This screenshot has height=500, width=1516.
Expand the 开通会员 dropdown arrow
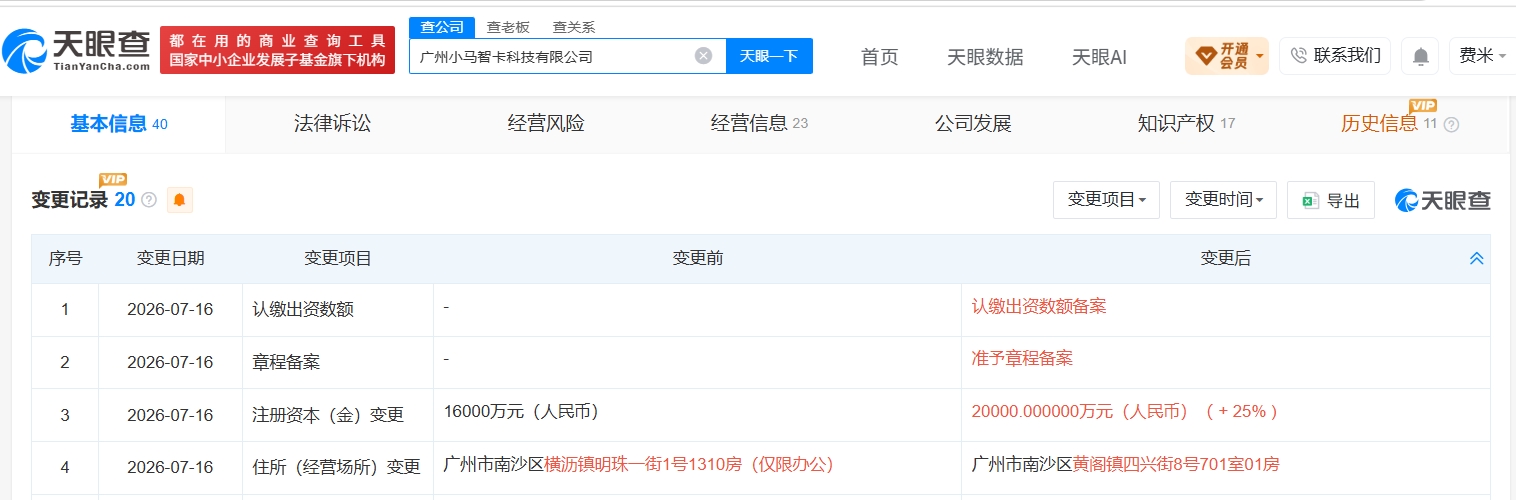1259,56
